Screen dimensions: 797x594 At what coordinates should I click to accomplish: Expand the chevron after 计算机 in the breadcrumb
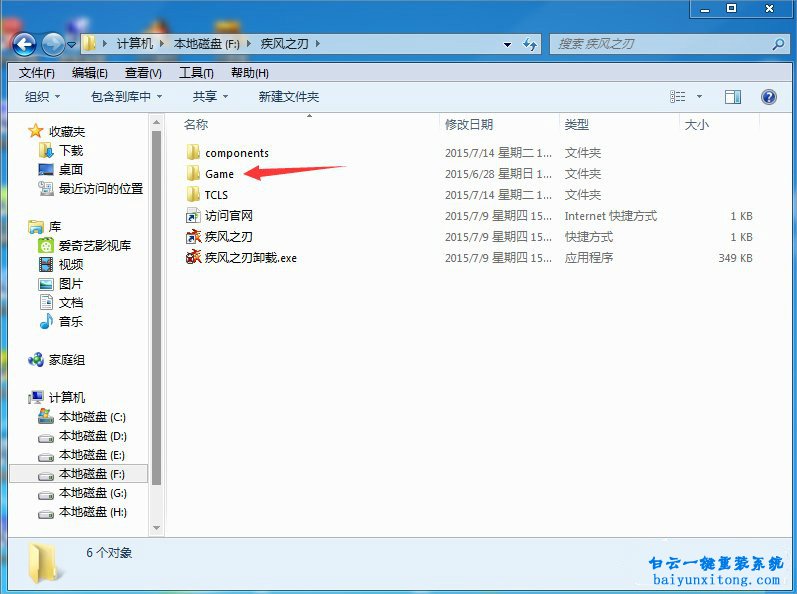(x=162, y=44)
